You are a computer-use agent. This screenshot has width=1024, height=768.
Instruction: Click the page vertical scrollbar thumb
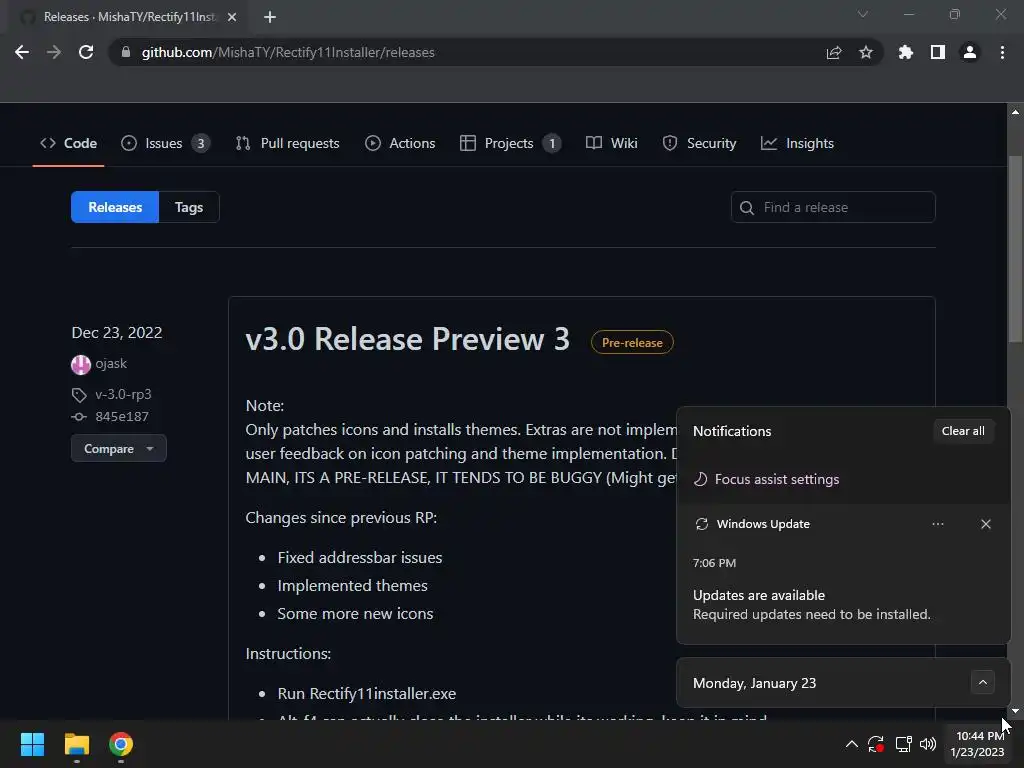pos(1015,248)
